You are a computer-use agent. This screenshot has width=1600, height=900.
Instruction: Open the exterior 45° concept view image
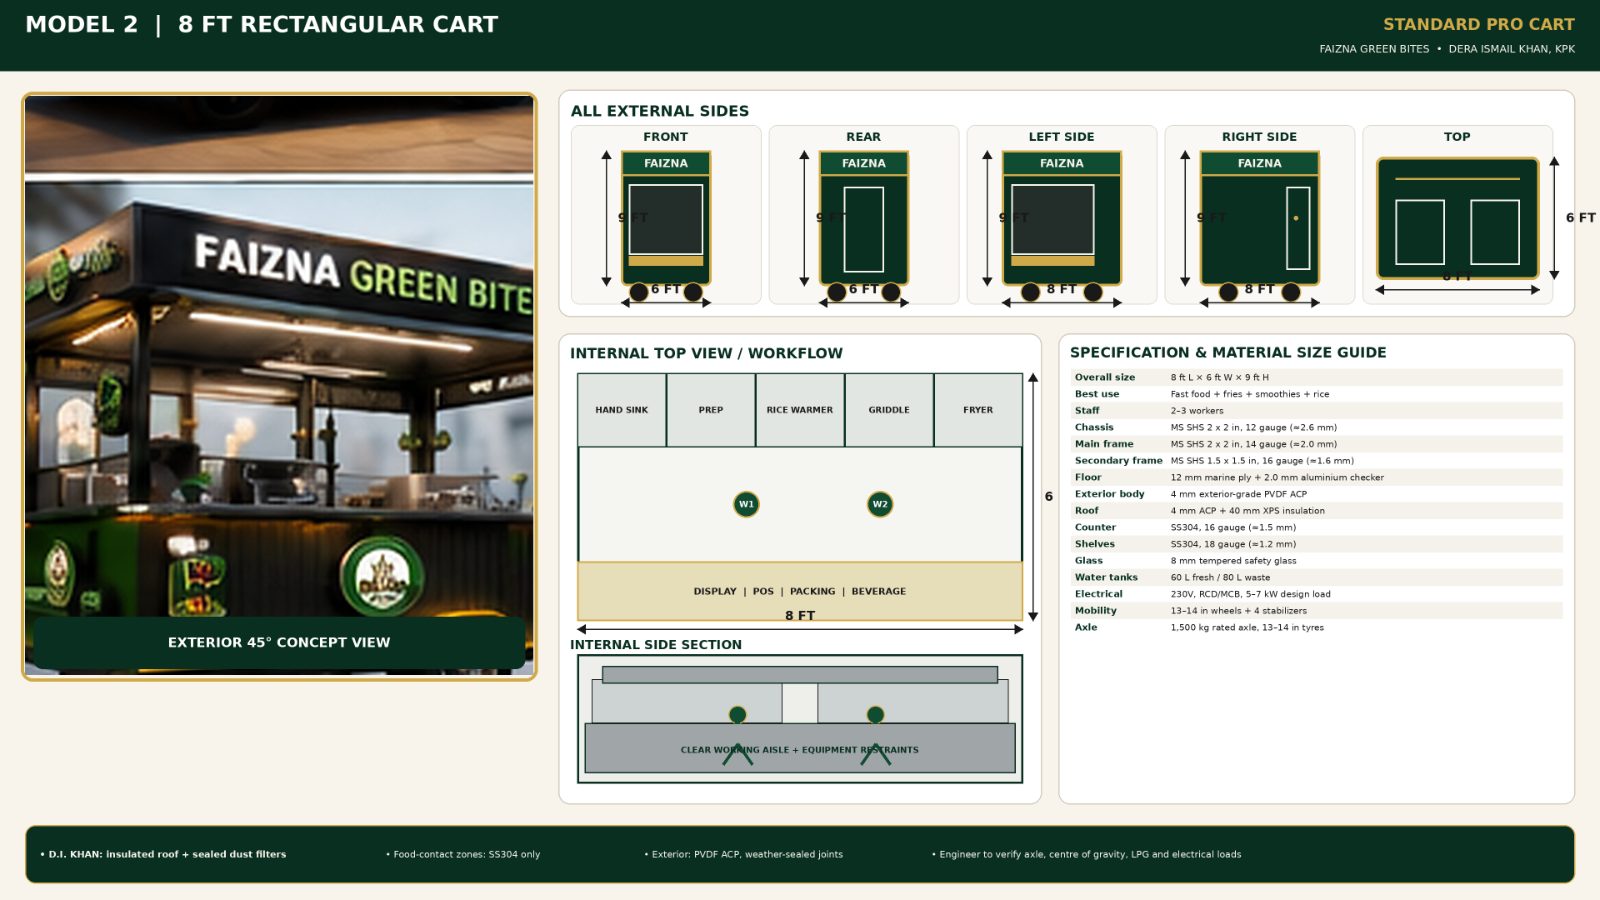(x=279, y=387)
